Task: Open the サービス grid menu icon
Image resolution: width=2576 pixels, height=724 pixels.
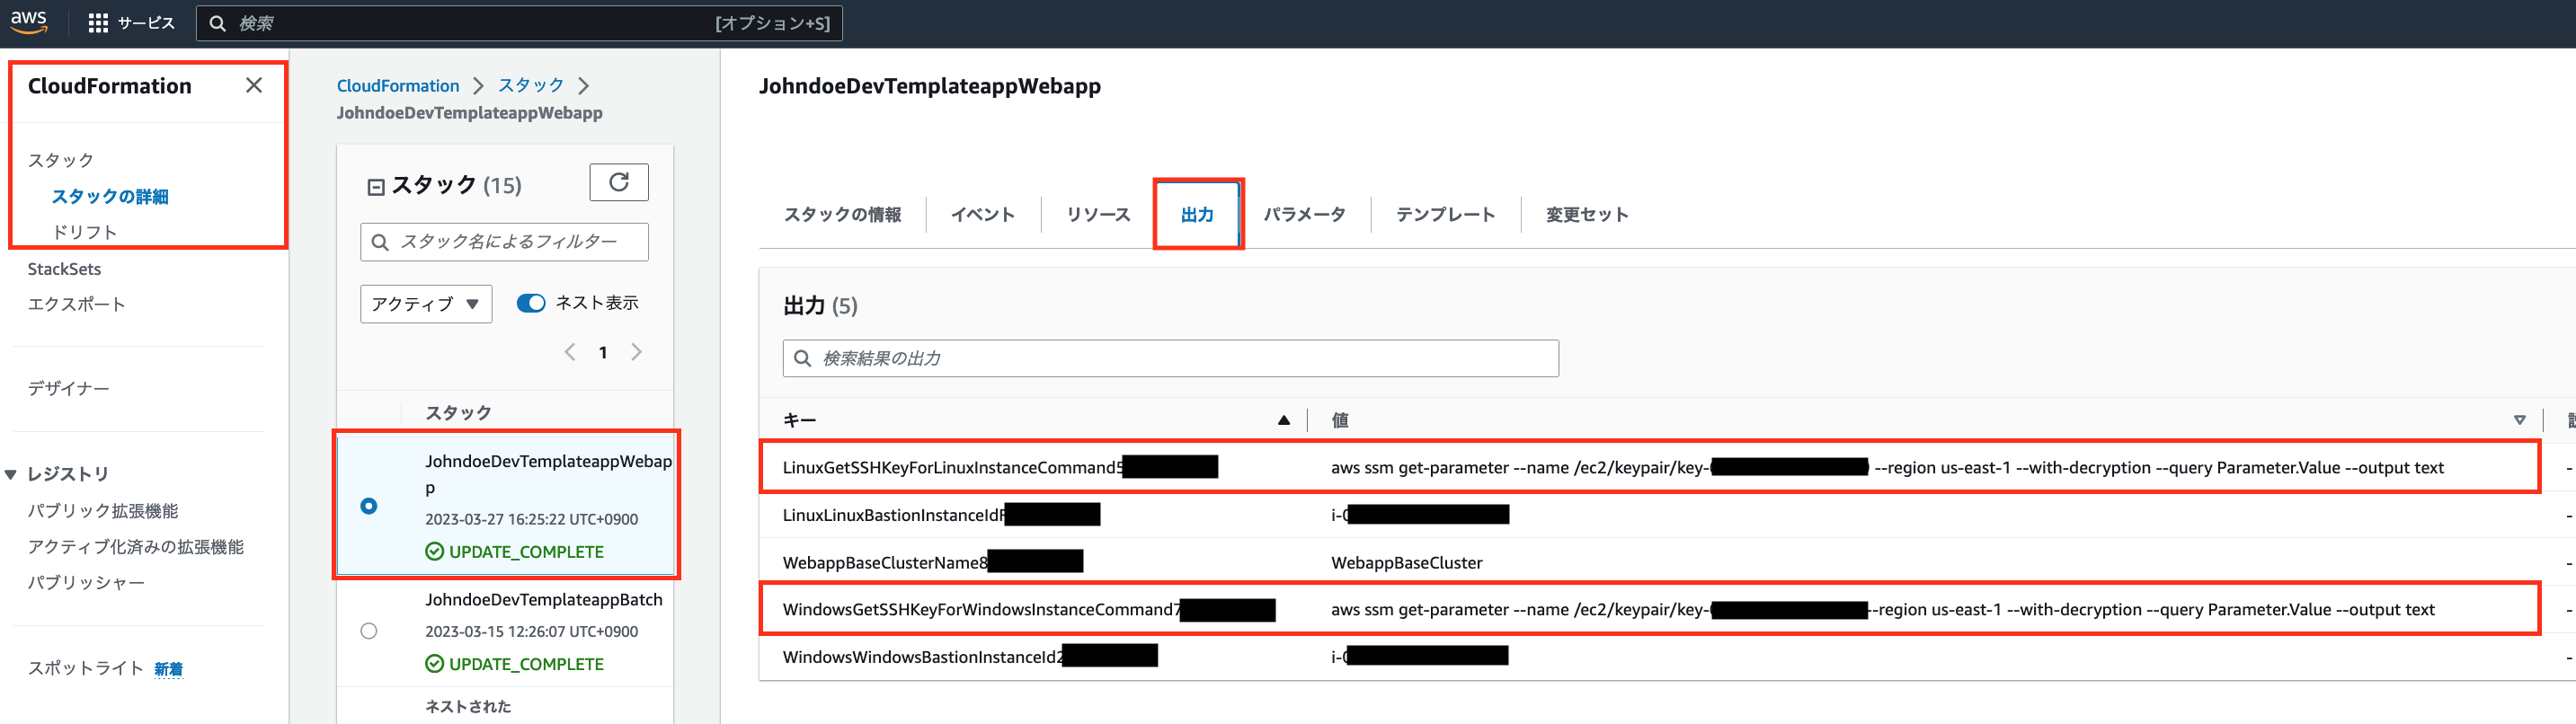Action: (98, 23)
